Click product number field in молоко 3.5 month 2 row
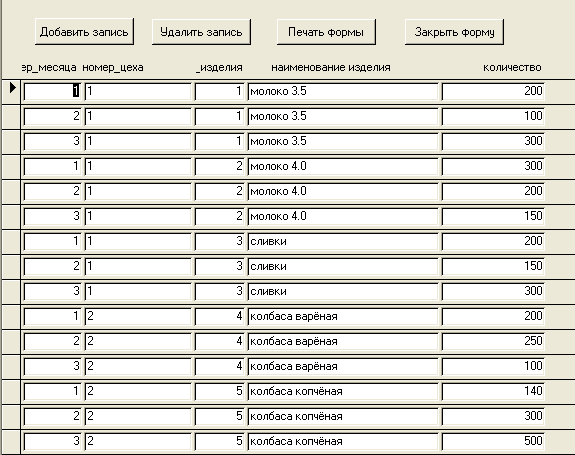This screenshot has width=575, height=455. [x=219, y=116]
